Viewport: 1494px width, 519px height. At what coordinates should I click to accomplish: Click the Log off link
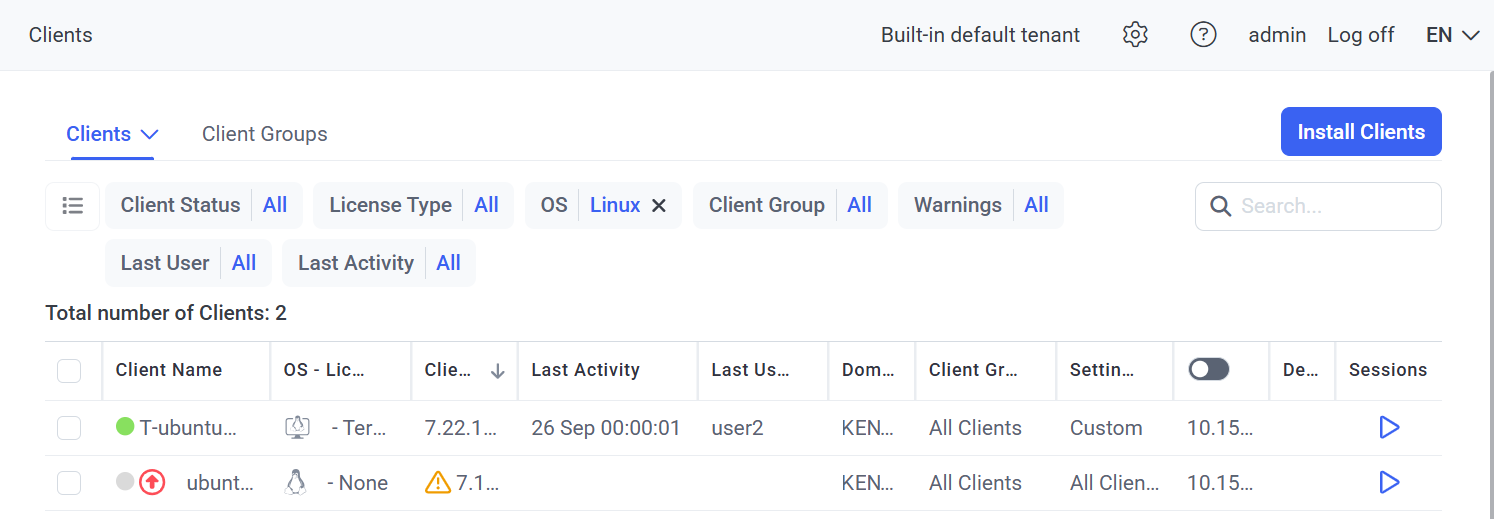point(1360,35)
